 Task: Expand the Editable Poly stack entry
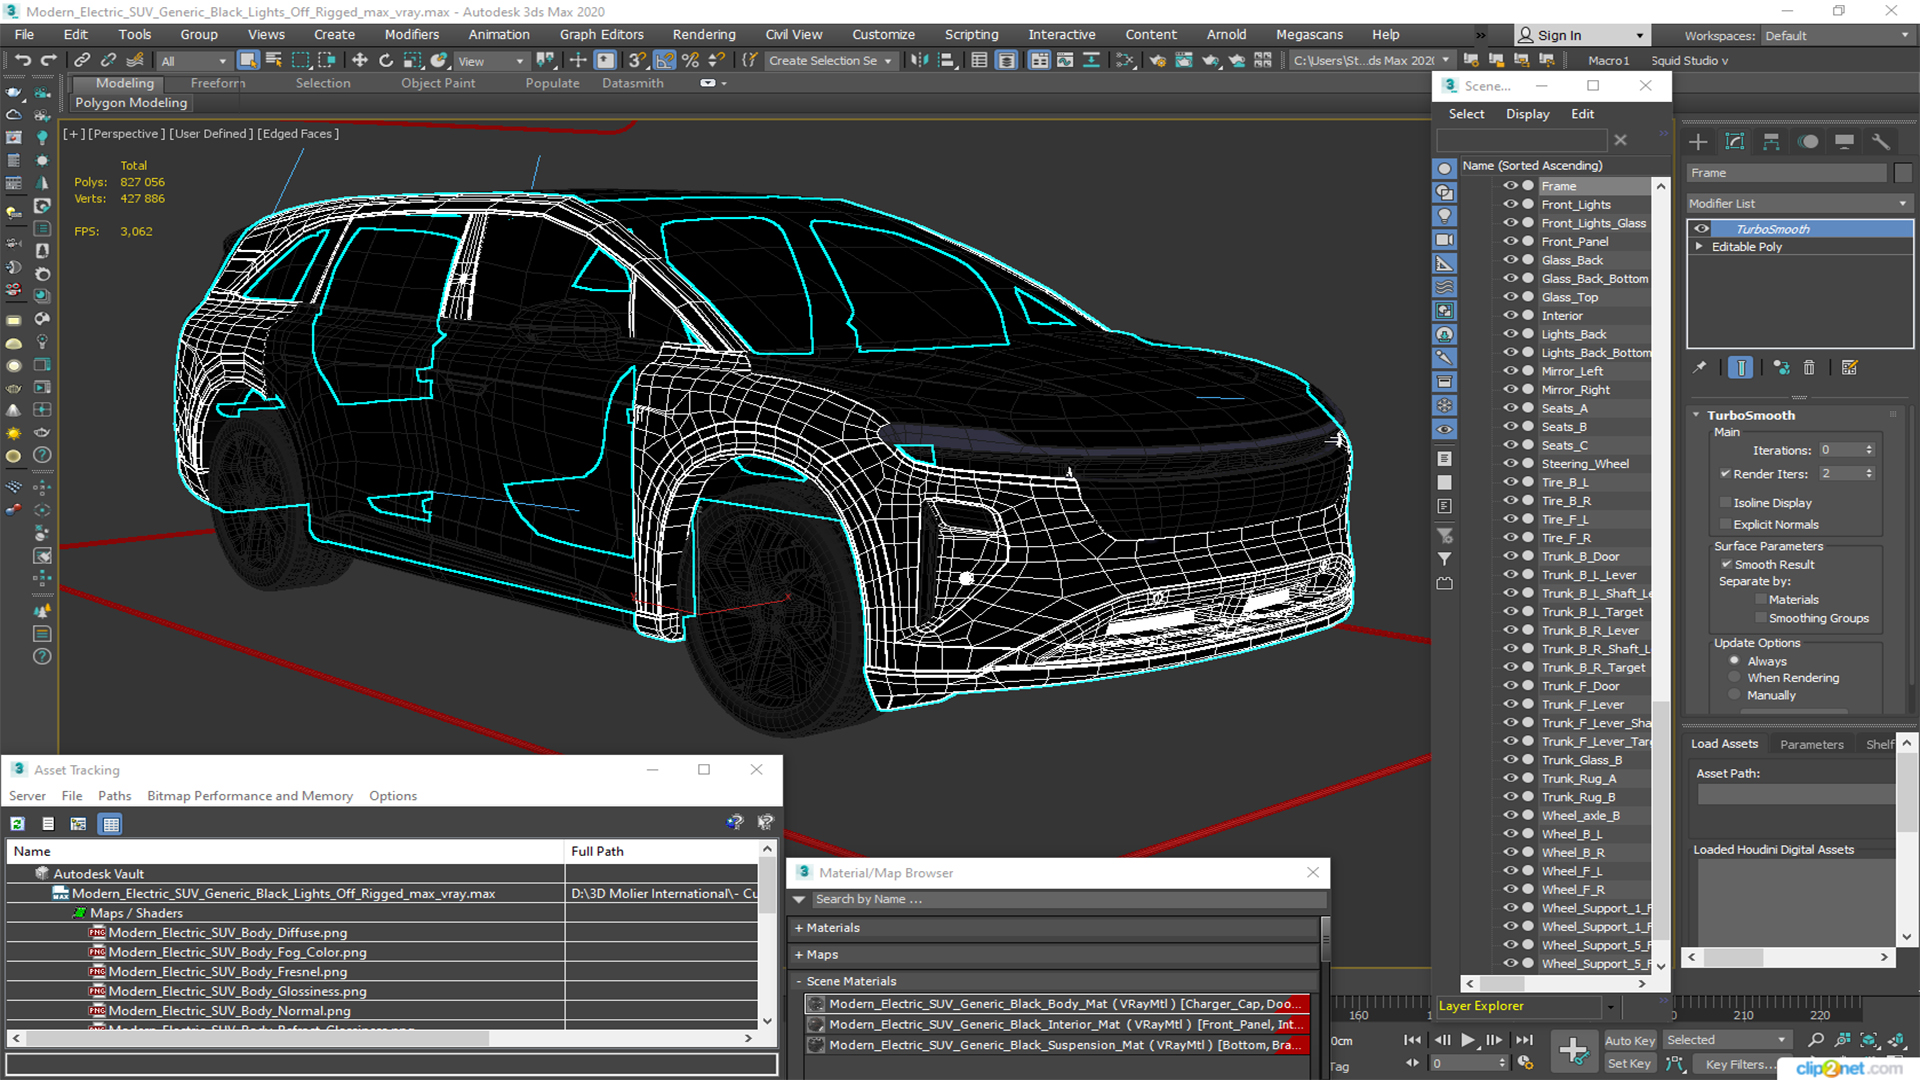[1698, 247]
